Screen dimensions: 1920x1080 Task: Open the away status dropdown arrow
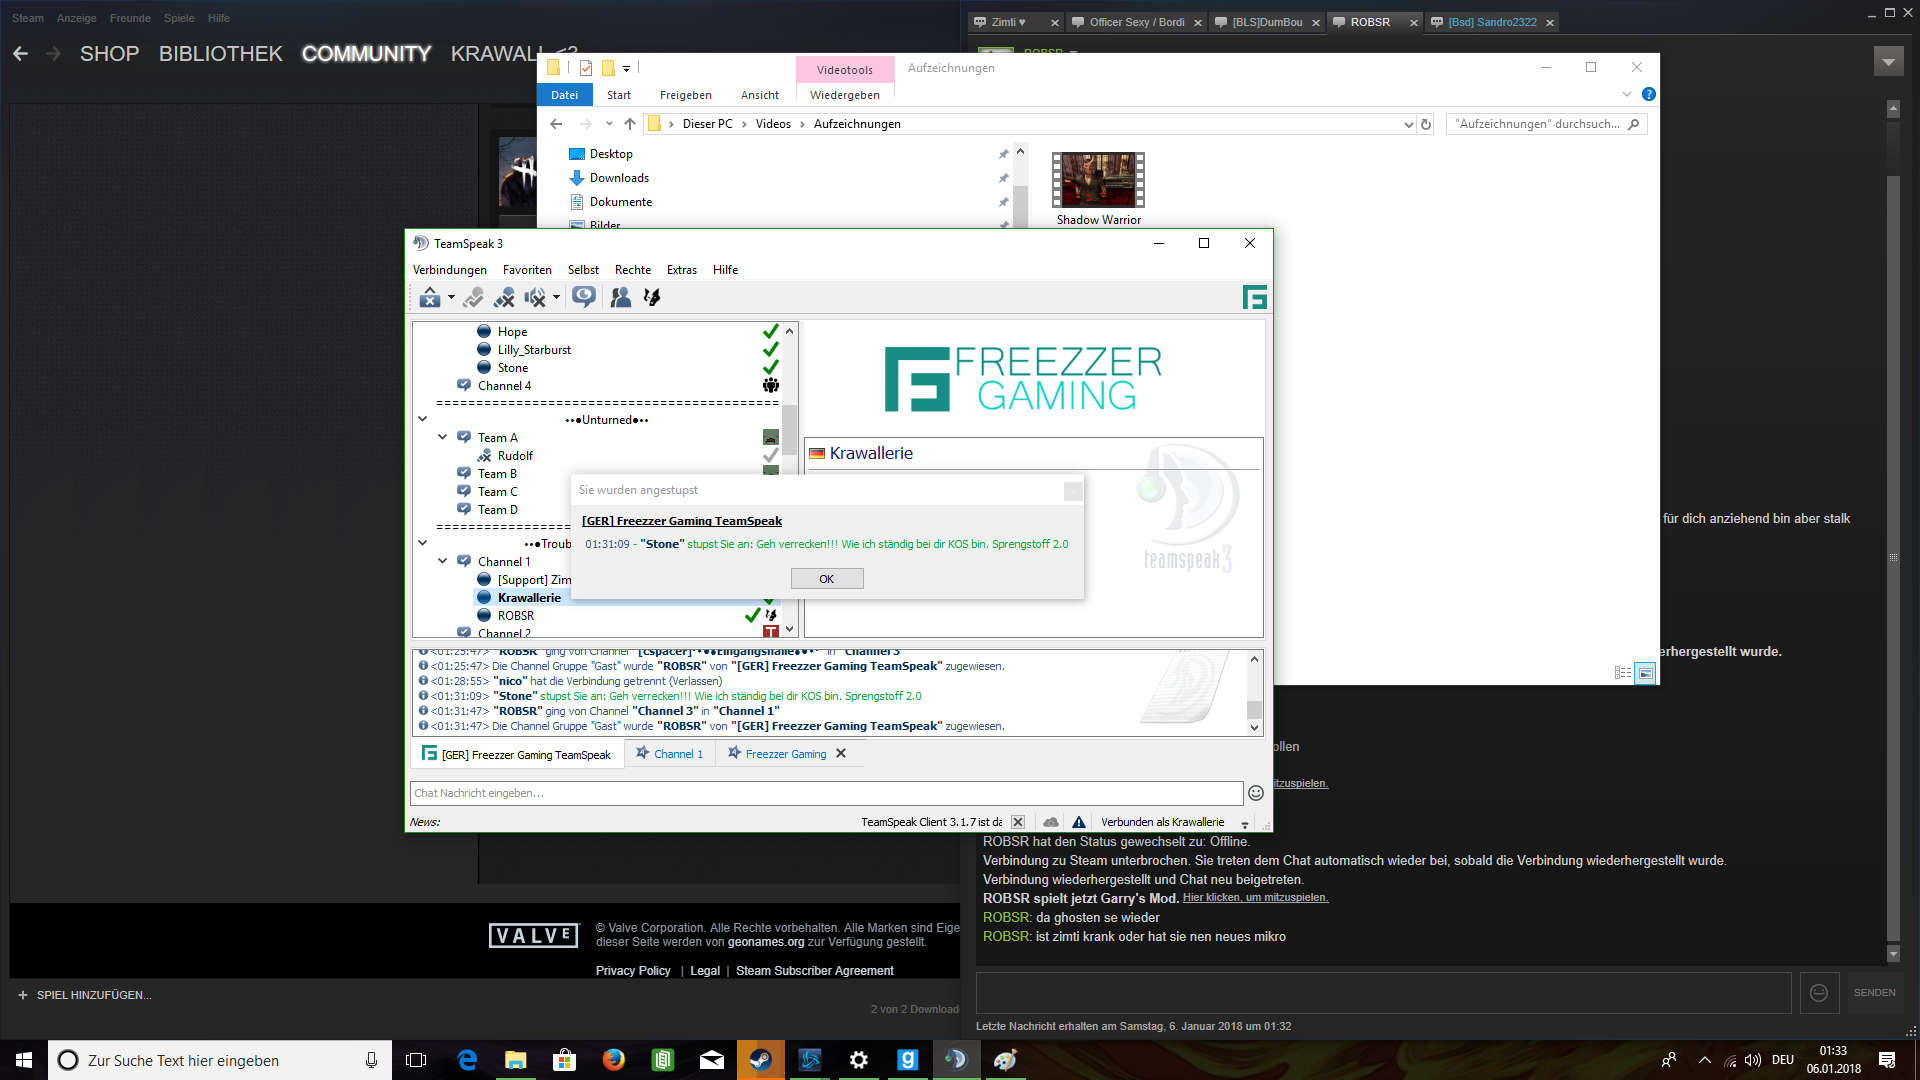pyautogui.click(x=451, y=297)
